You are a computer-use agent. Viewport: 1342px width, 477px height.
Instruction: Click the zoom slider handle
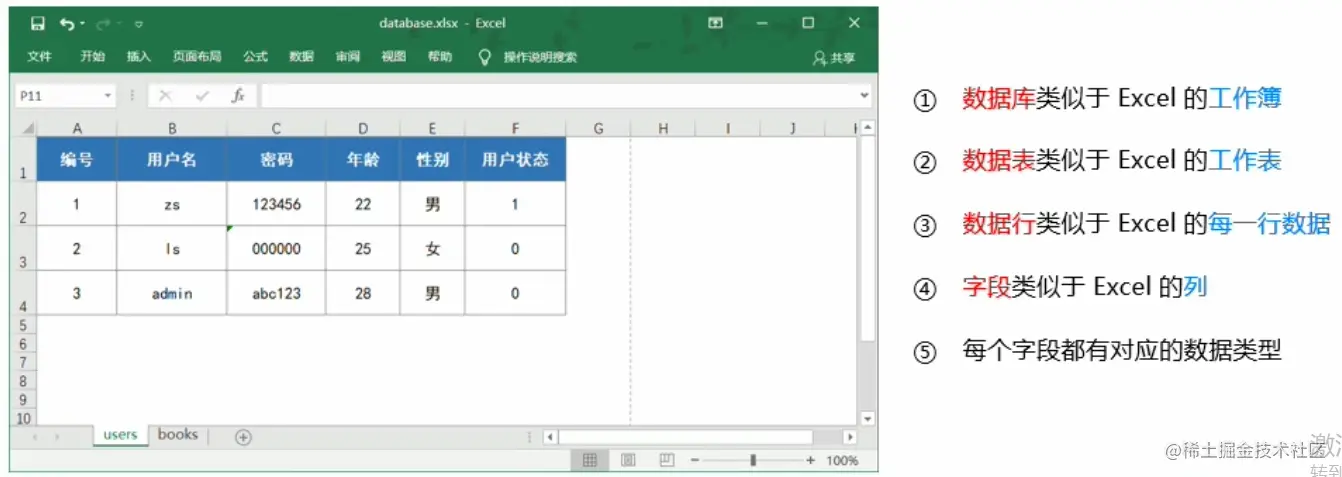(x=753, y=460)
